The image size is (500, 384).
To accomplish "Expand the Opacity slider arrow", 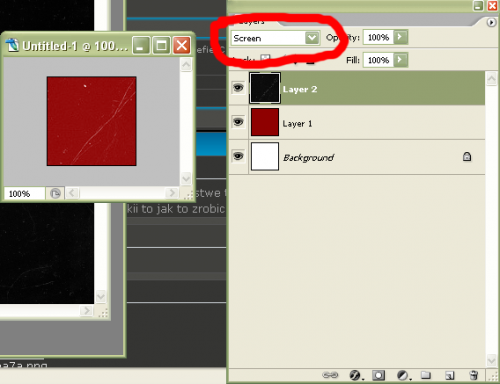I will point(400,37).
